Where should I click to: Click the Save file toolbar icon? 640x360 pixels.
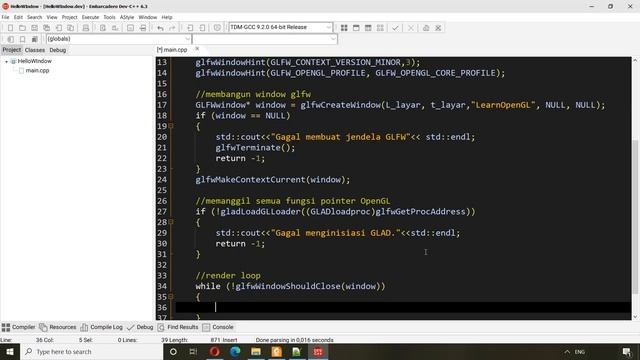34,28
